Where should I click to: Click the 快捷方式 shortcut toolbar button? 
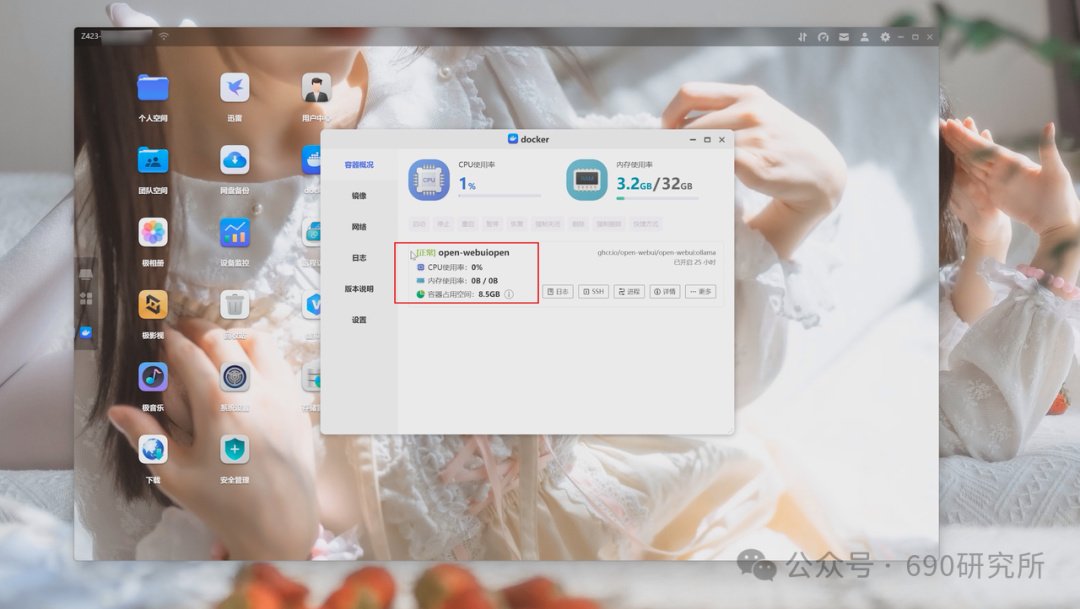tap(645, 224)
